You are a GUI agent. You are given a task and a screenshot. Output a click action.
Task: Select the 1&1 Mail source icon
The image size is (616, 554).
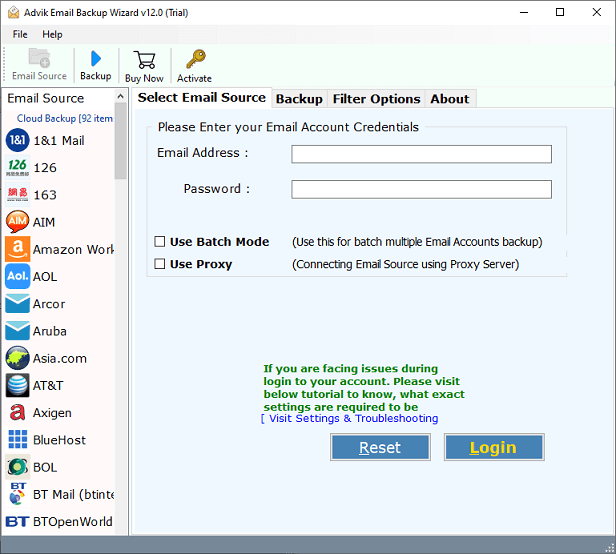tap(17, 140)
